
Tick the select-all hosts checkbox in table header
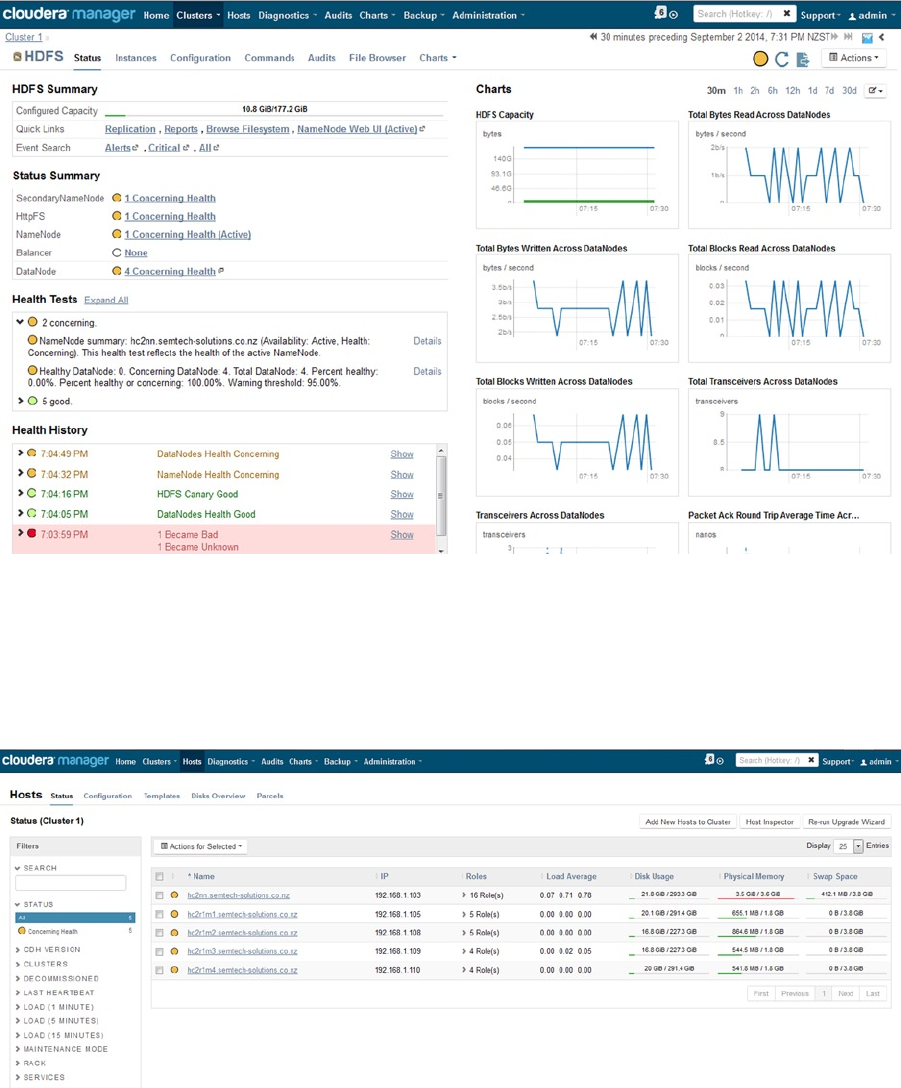160,876
